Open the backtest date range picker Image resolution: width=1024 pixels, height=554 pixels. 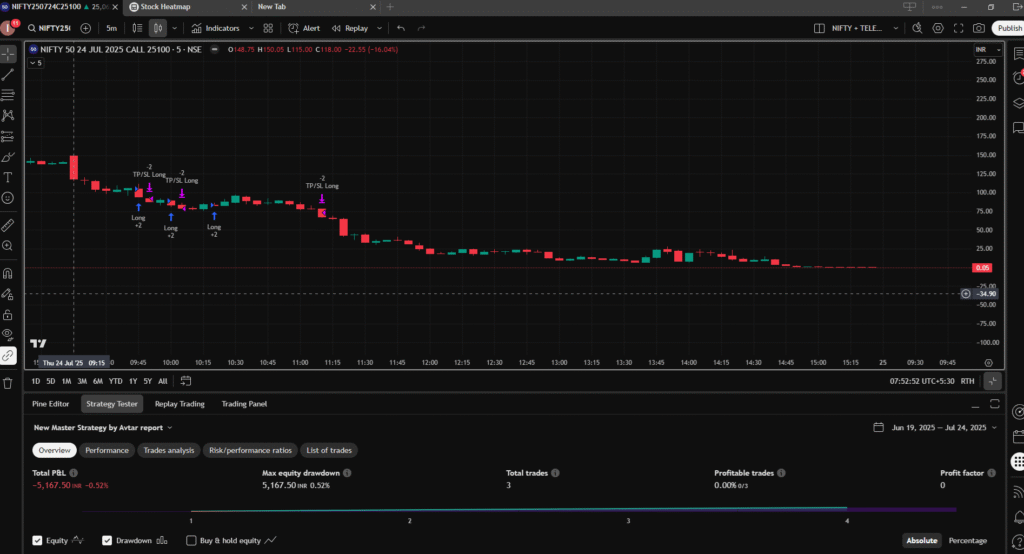[935, 428]
